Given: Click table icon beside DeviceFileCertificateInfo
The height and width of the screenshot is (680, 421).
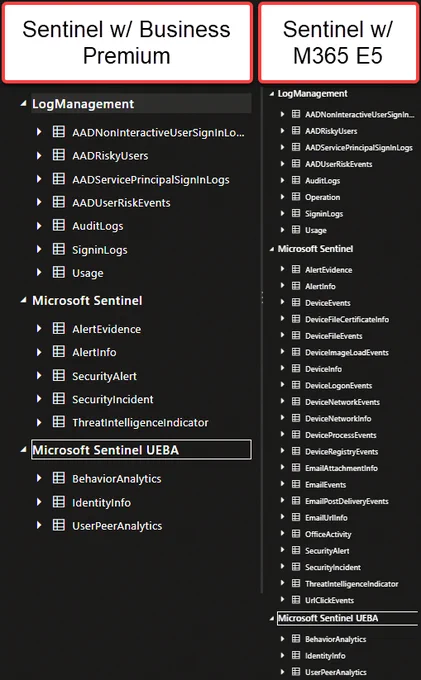Looking at the screenshot, I should pyautogui.click(x=296, y=319).
